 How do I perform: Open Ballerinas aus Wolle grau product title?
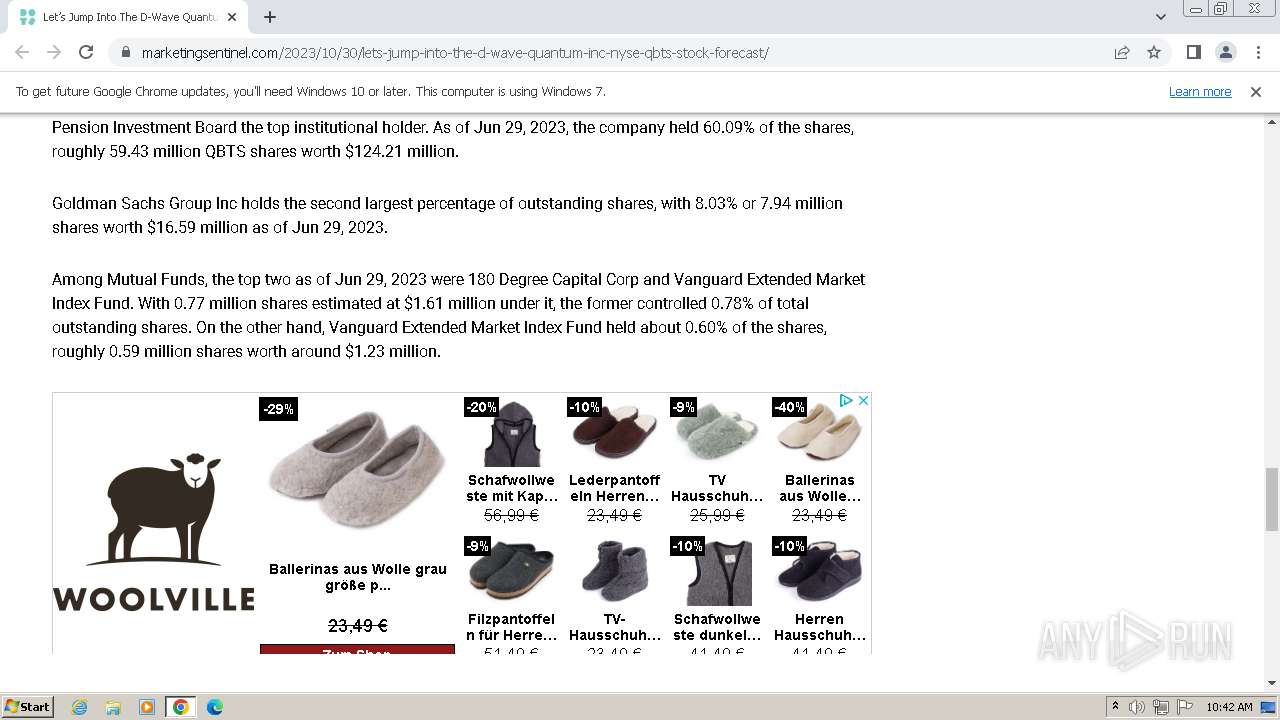pos(358,577)
